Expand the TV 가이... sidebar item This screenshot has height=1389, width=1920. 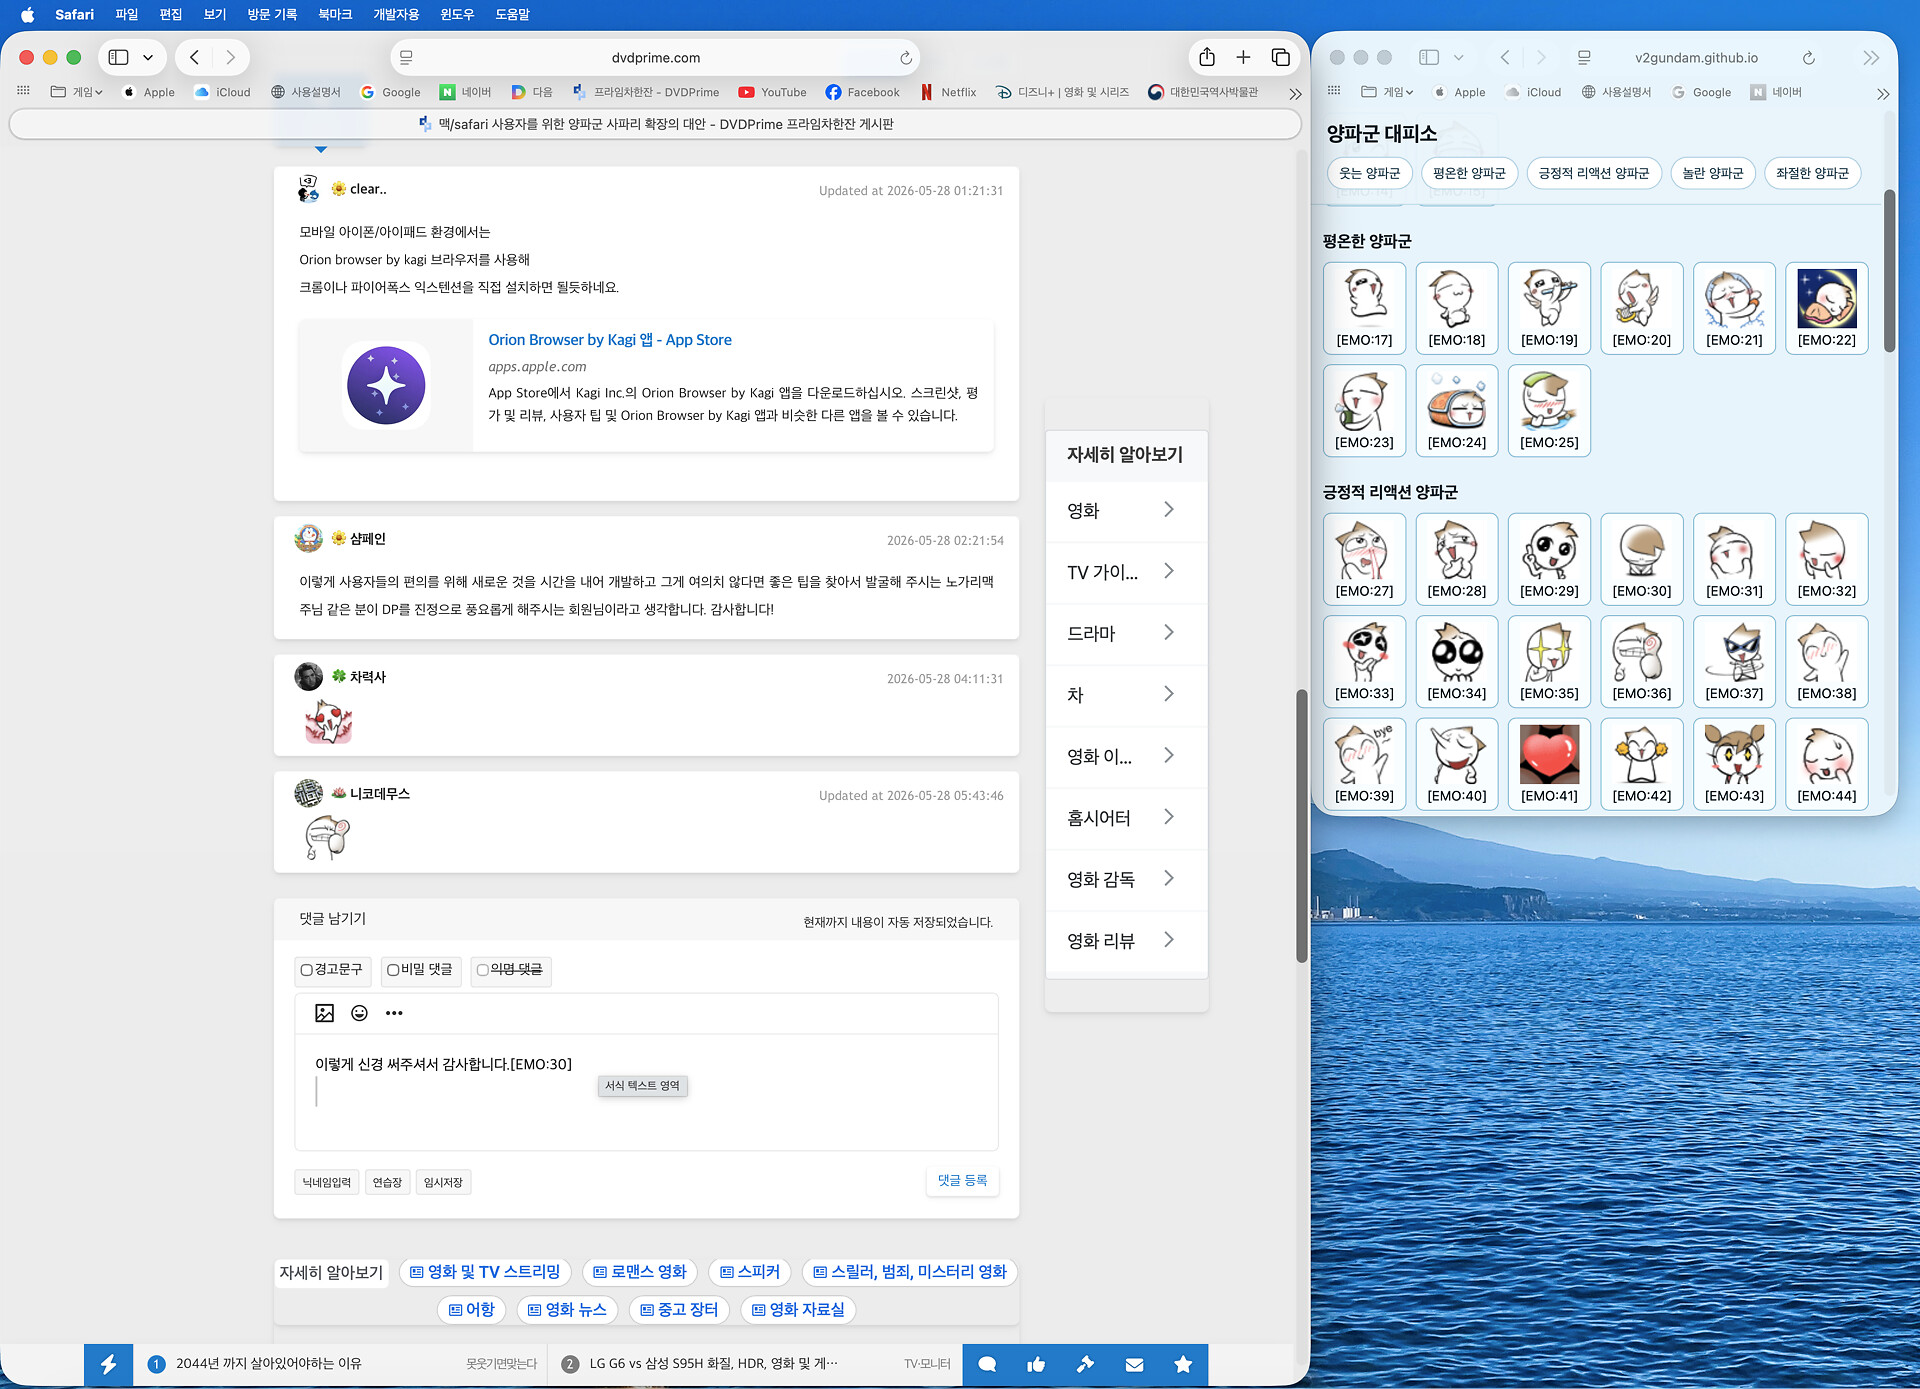(1126, 572)
